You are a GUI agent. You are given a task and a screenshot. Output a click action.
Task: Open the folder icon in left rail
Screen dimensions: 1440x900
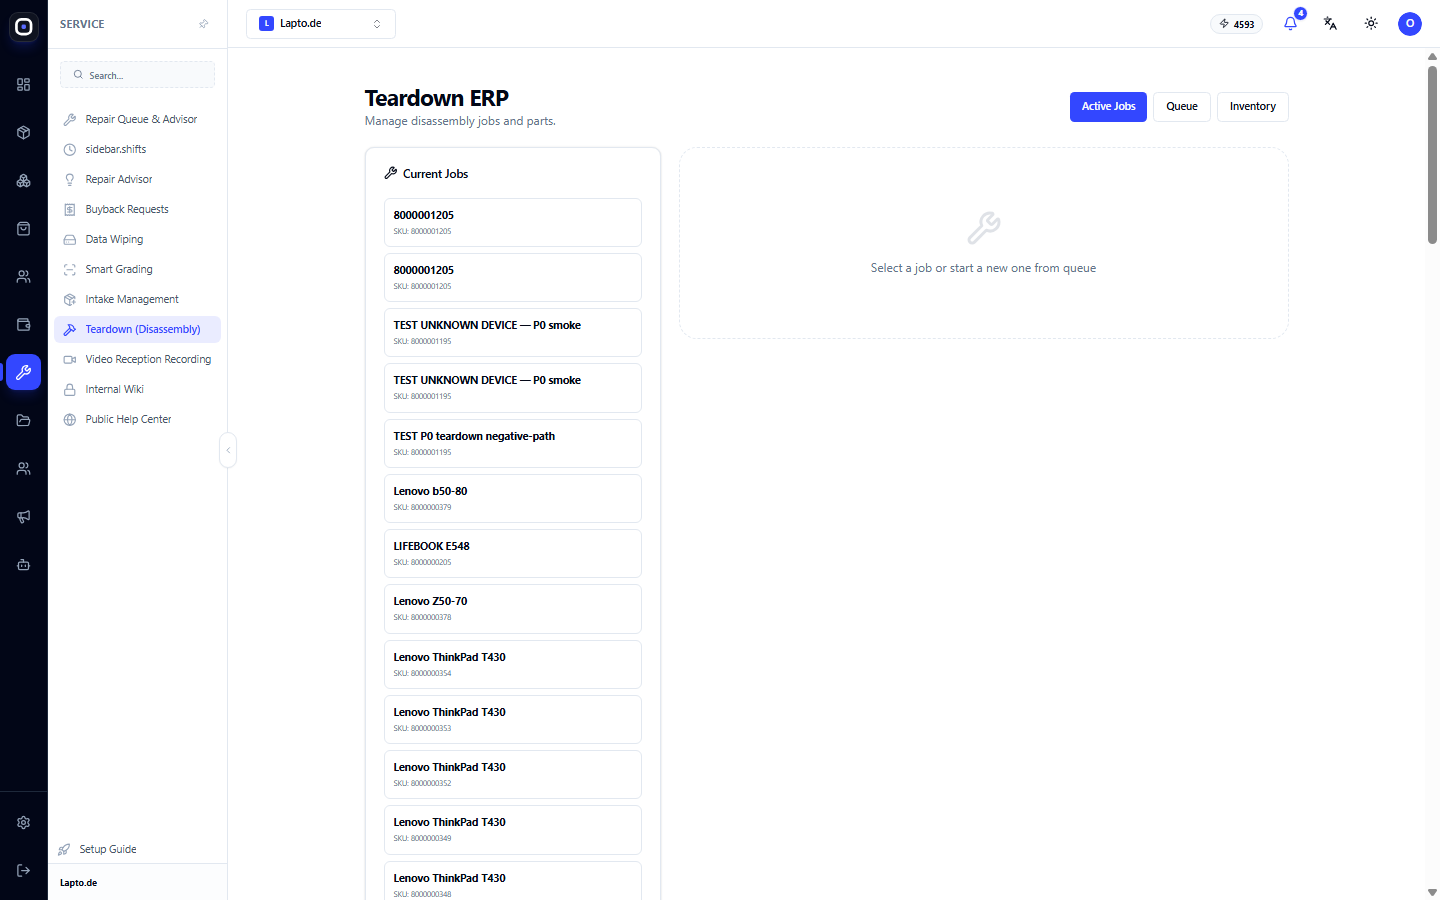point(24,421)
